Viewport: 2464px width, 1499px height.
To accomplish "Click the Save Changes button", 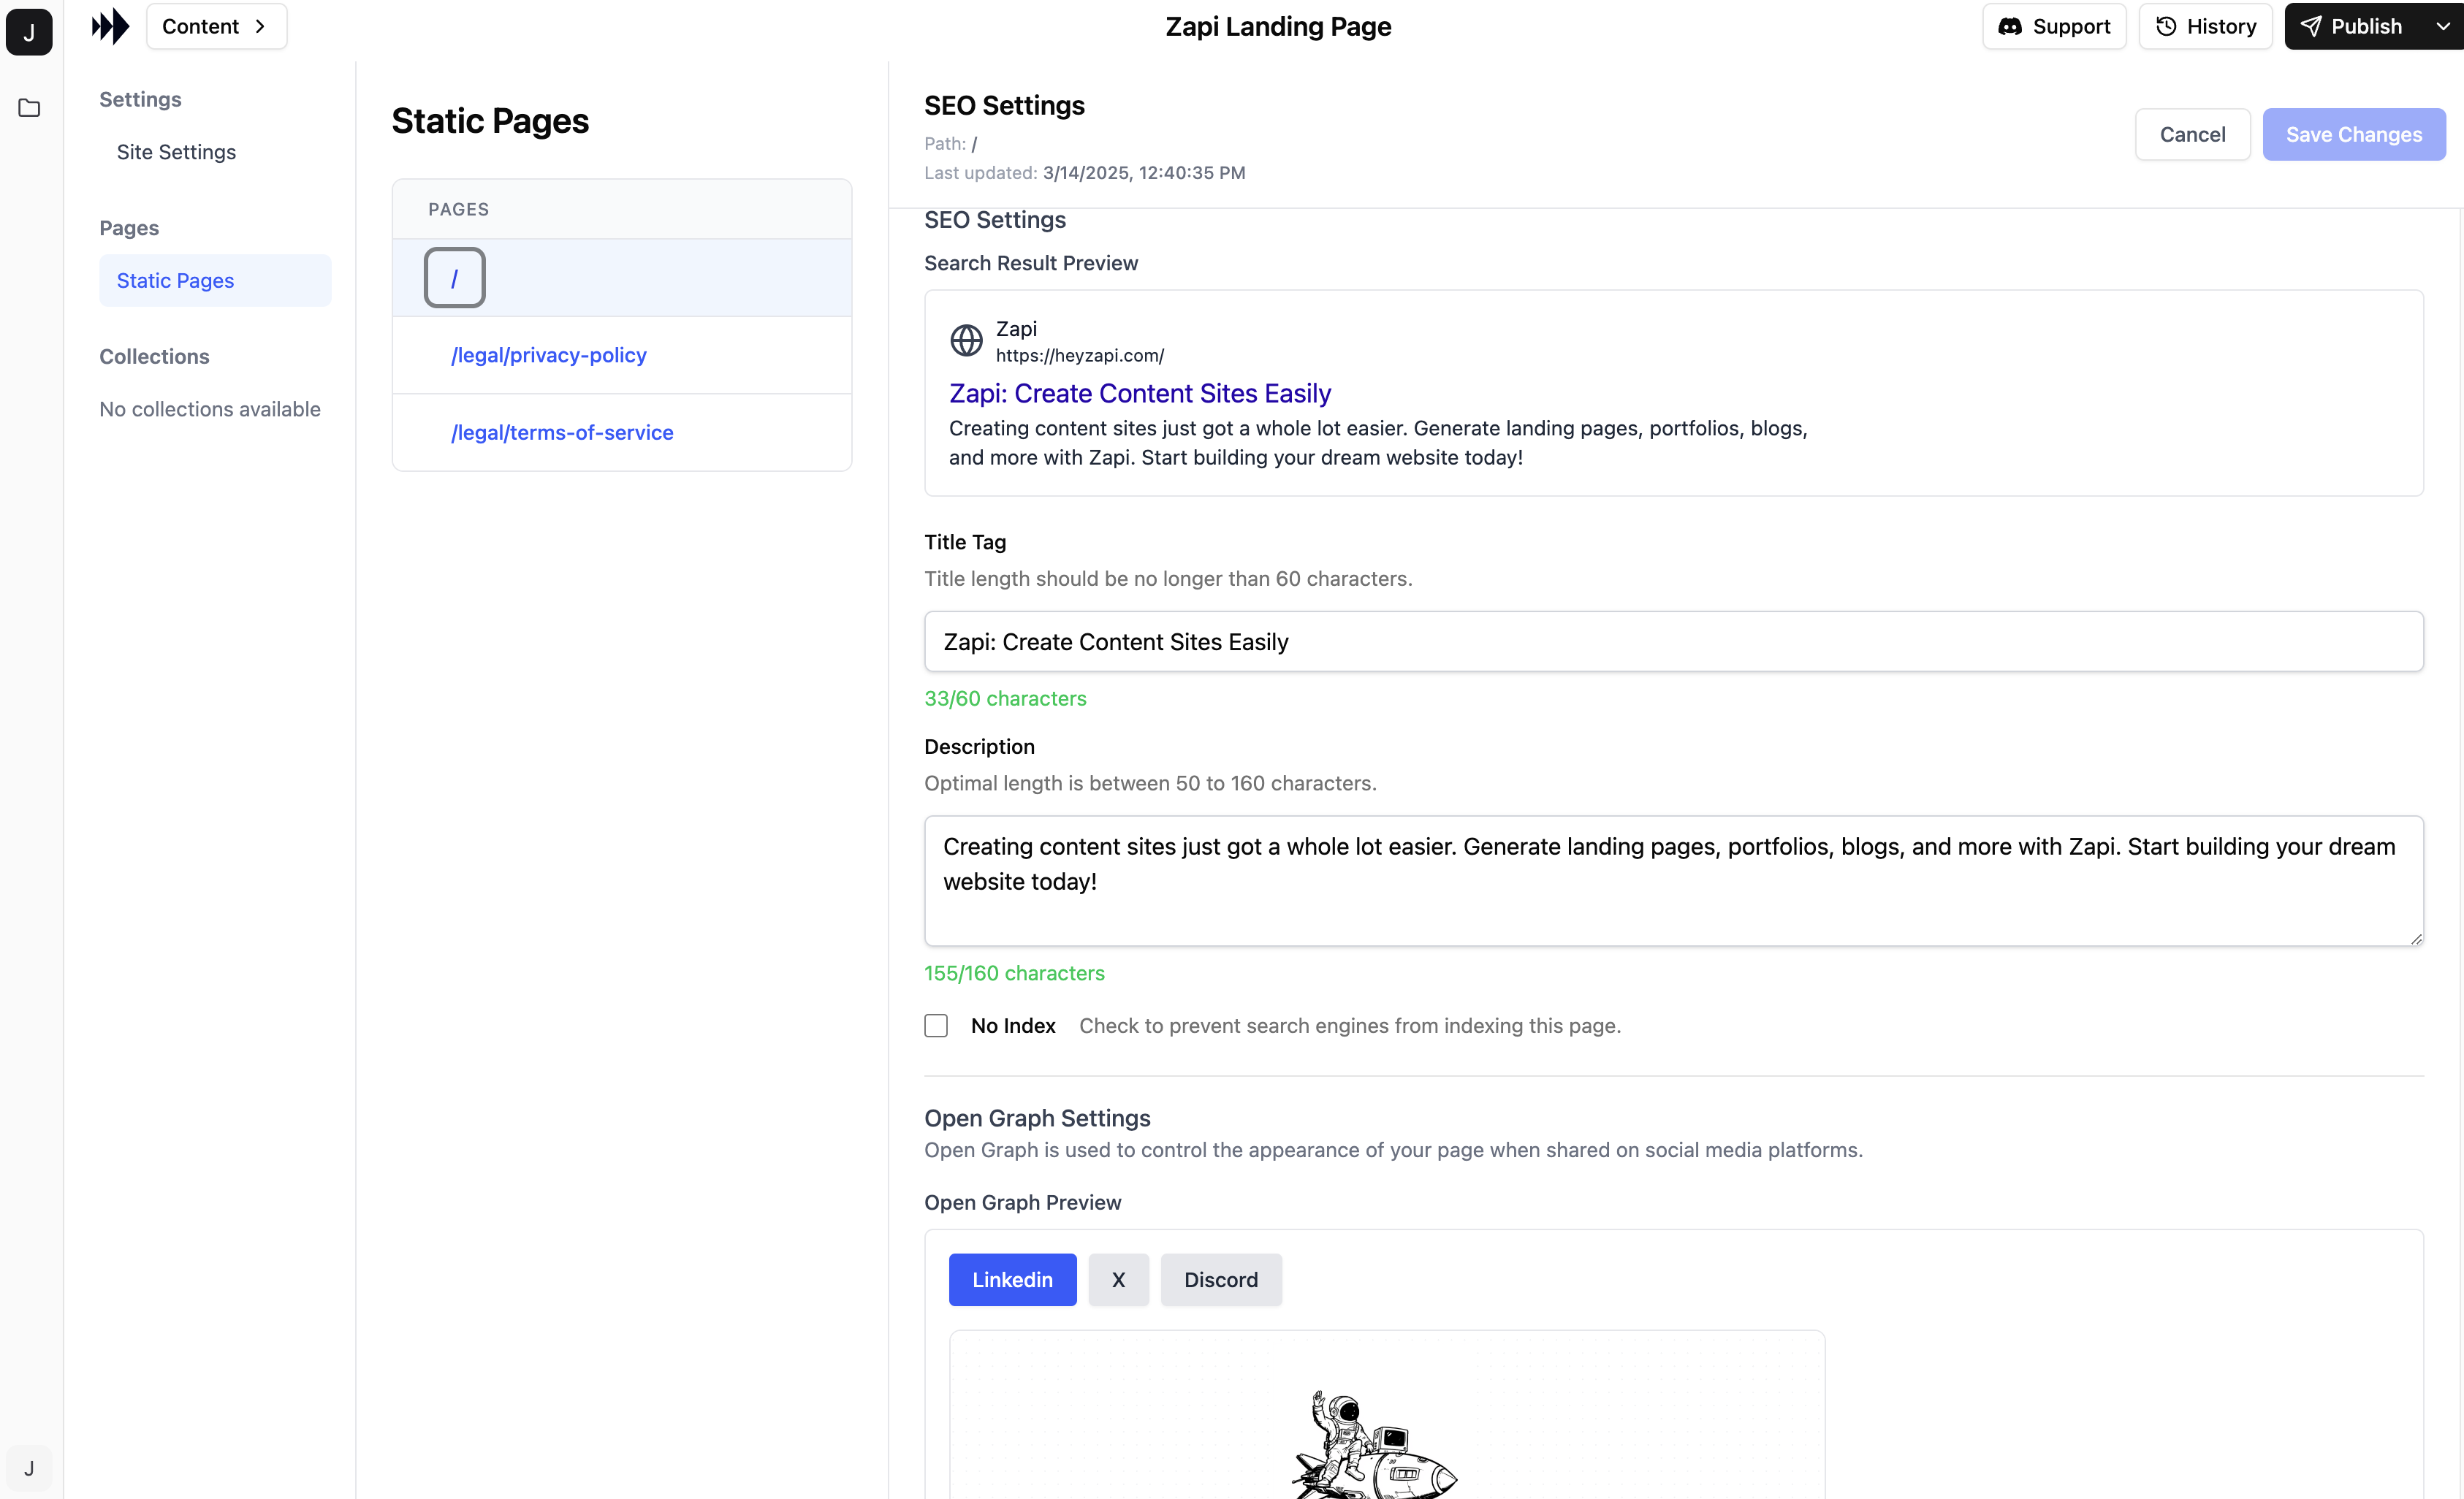I will click(2354, 134).
